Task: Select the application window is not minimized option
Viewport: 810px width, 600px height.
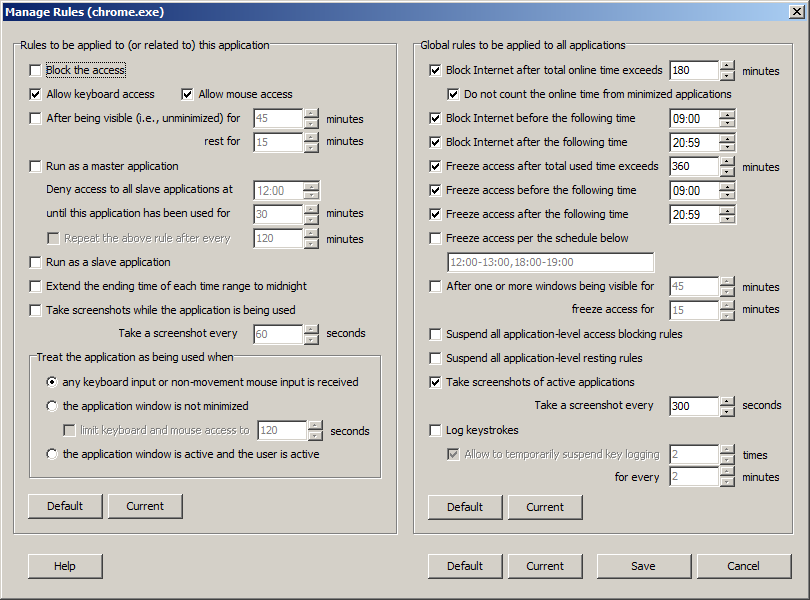Action: coord(52,406)
